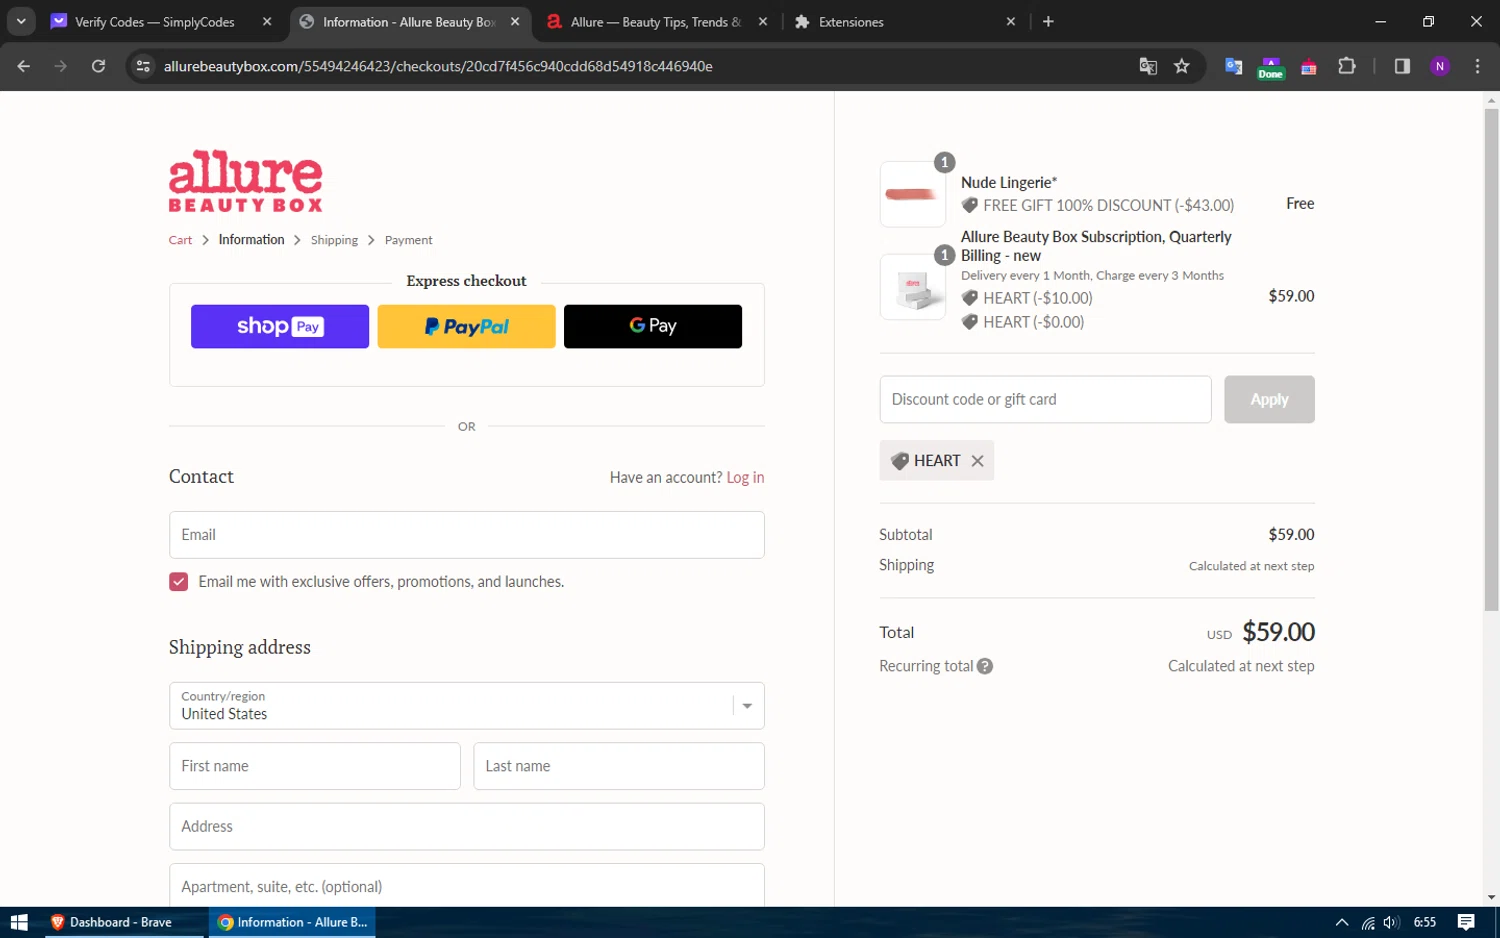
Task: Close the Extensiones tab
Action: [1011, 22]
